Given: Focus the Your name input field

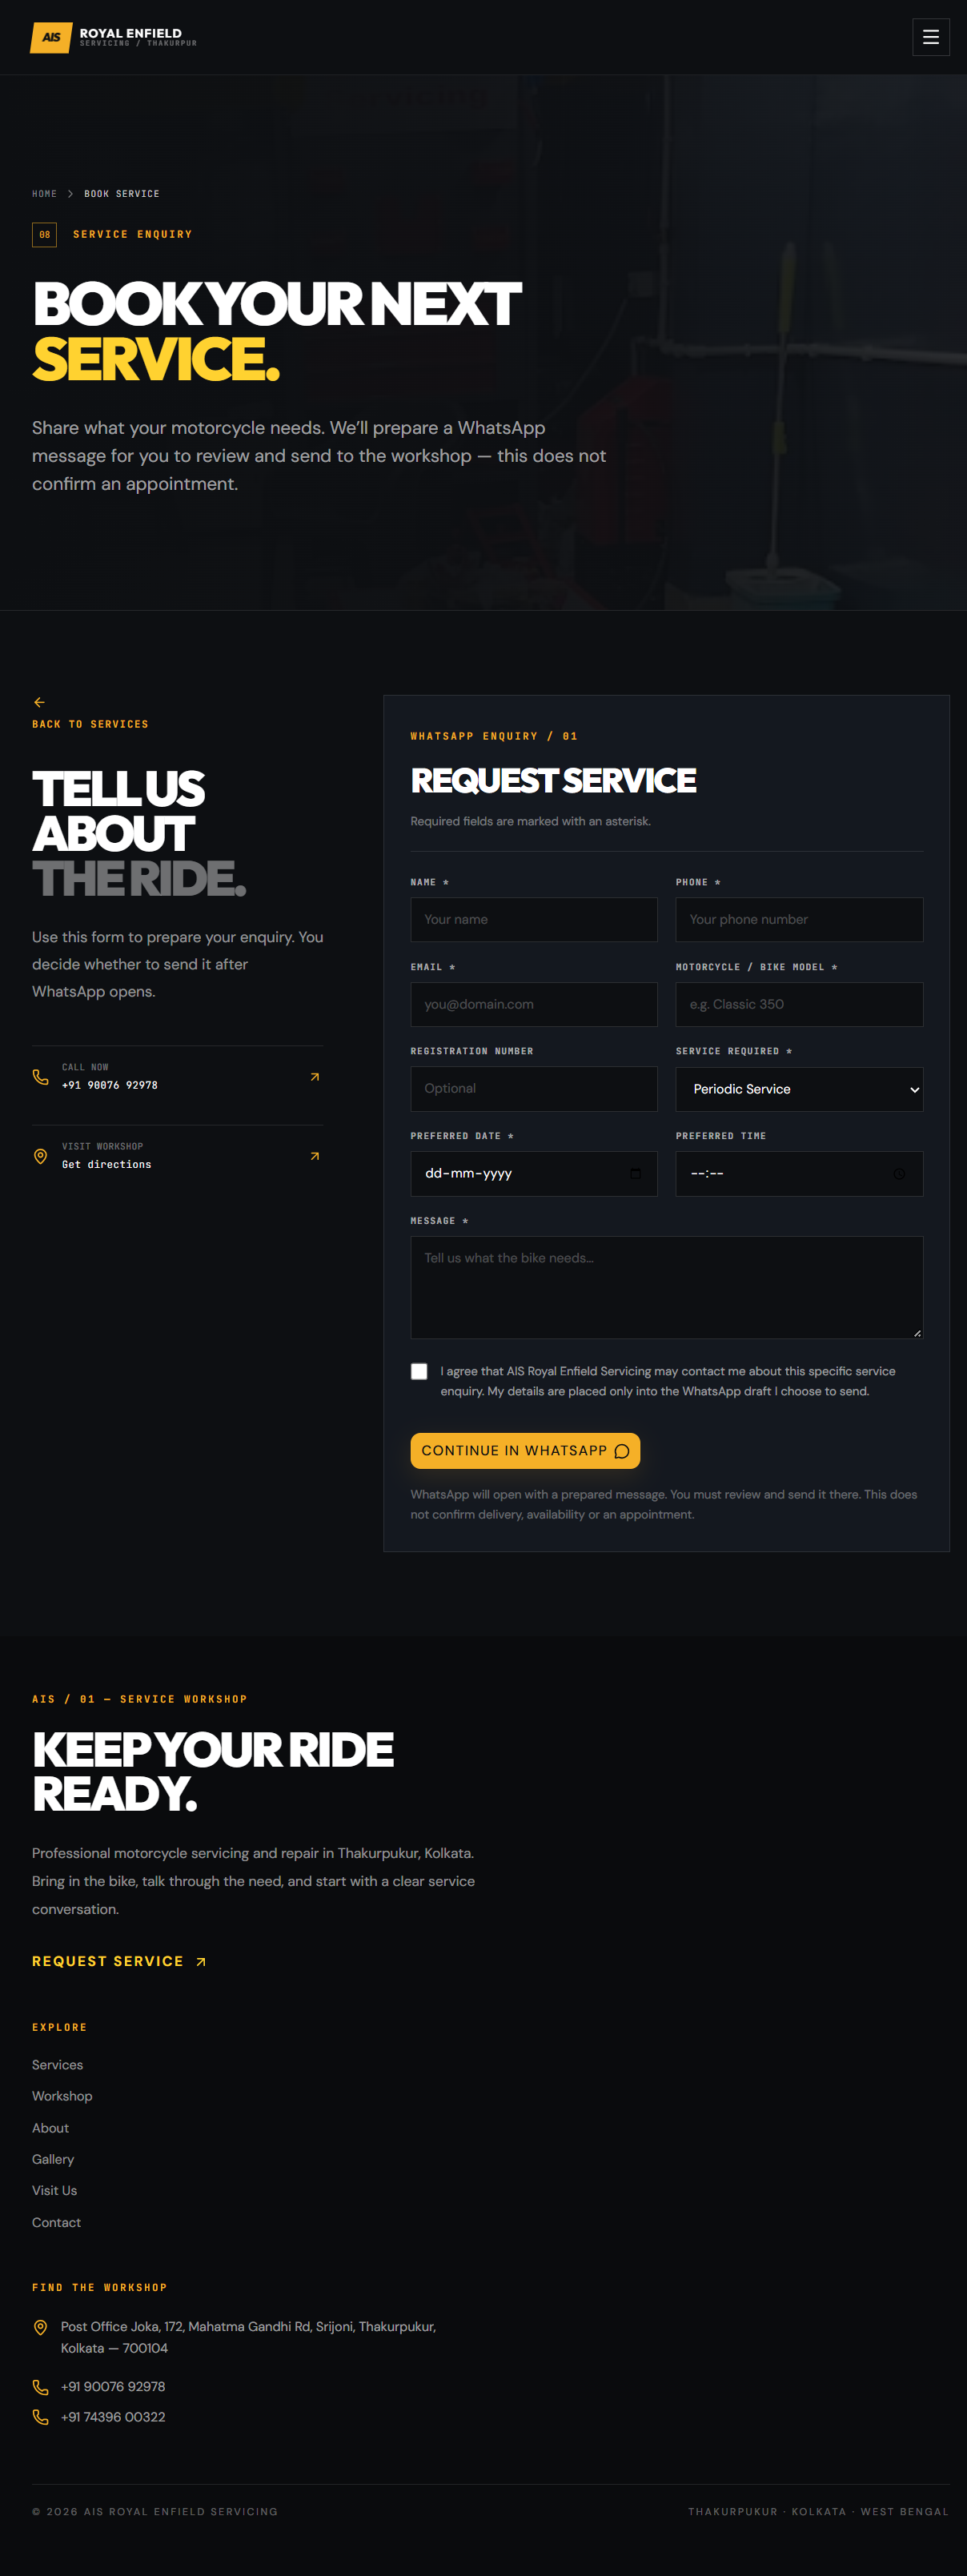Looking at the screenshot, I should 533,919.
